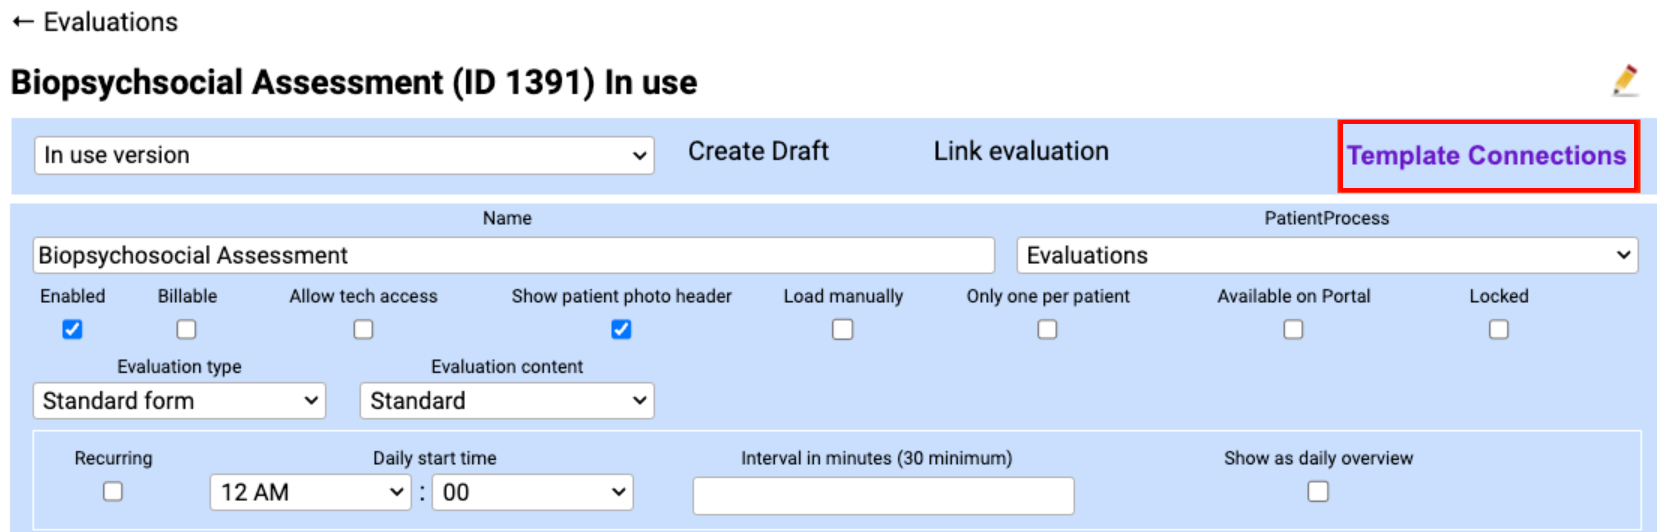This screenshot has width=1657, height=532.
Task: Open the Evaluation content dropdown
Action: 506,401
